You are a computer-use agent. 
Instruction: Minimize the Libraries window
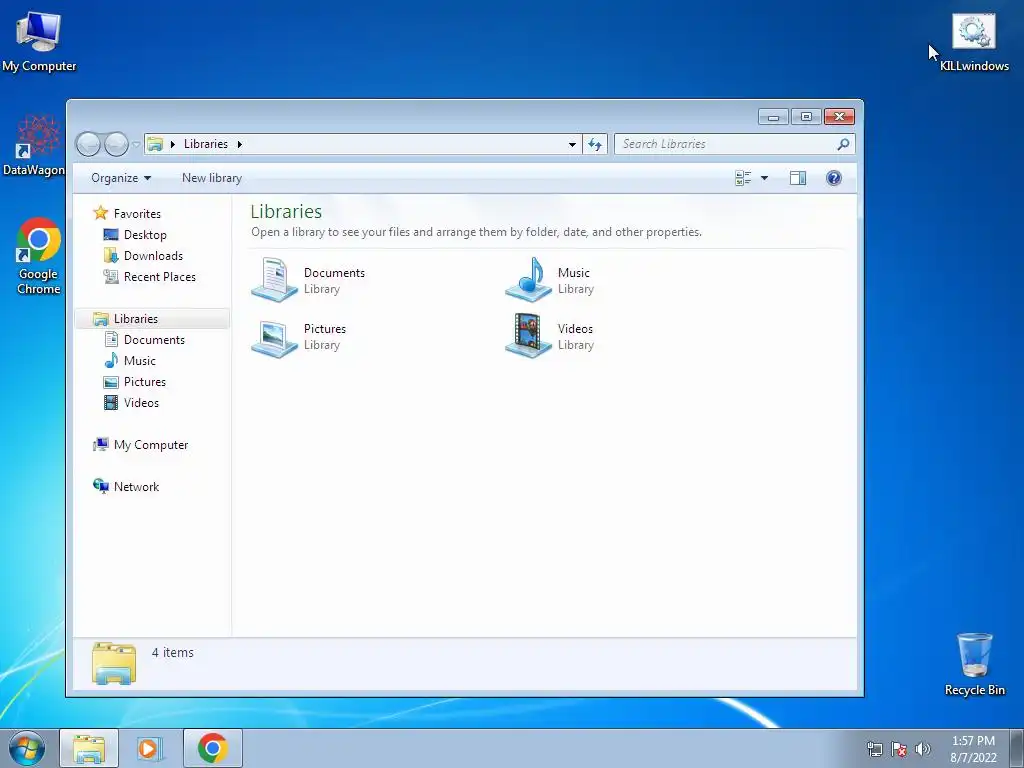tap(773, 117)
